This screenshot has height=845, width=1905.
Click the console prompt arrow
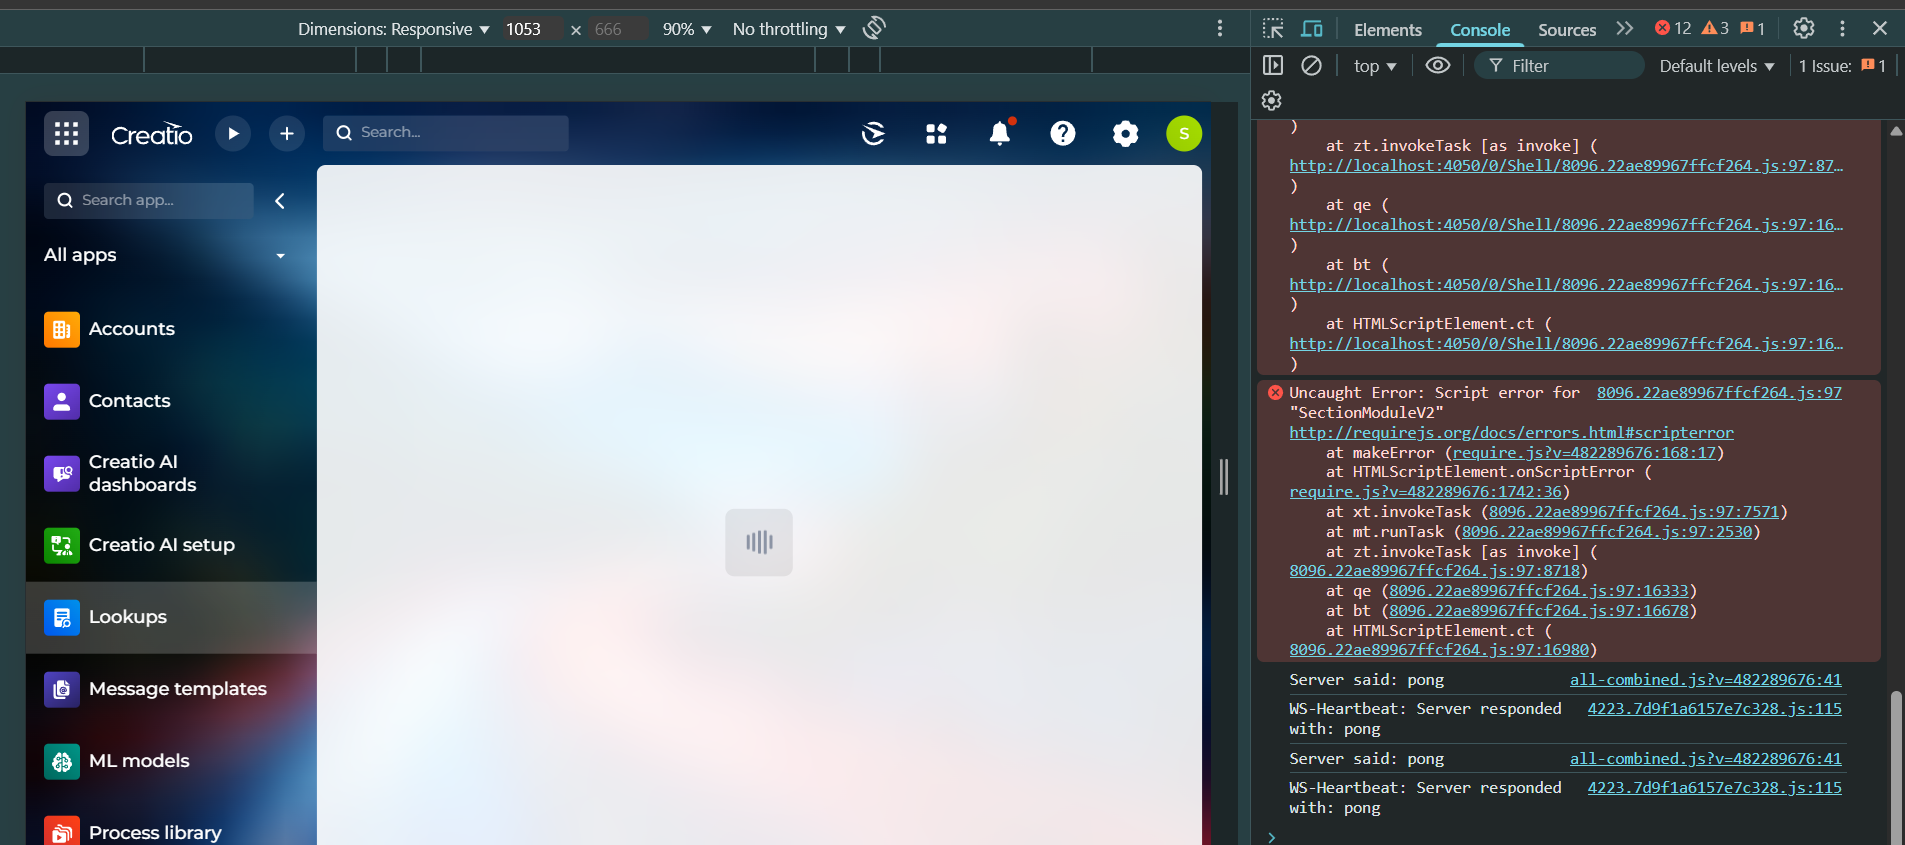(x=1272, y=837)
